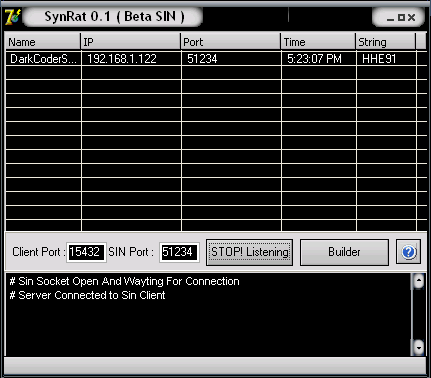Click the SynRat app icon in title bar
Viewport: 431px width, 378px height.
click(x=13, y=17)
